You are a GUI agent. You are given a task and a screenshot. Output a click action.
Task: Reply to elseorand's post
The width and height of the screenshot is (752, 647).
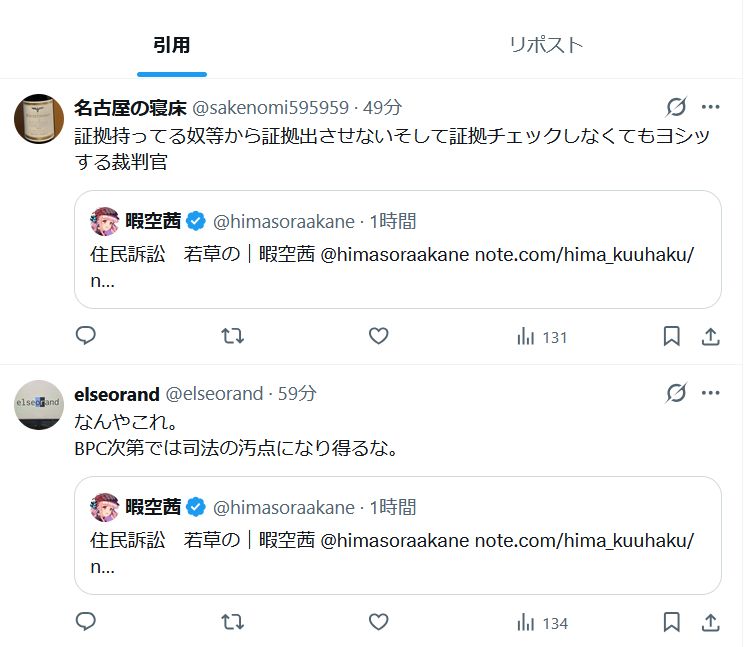(86, 622)
